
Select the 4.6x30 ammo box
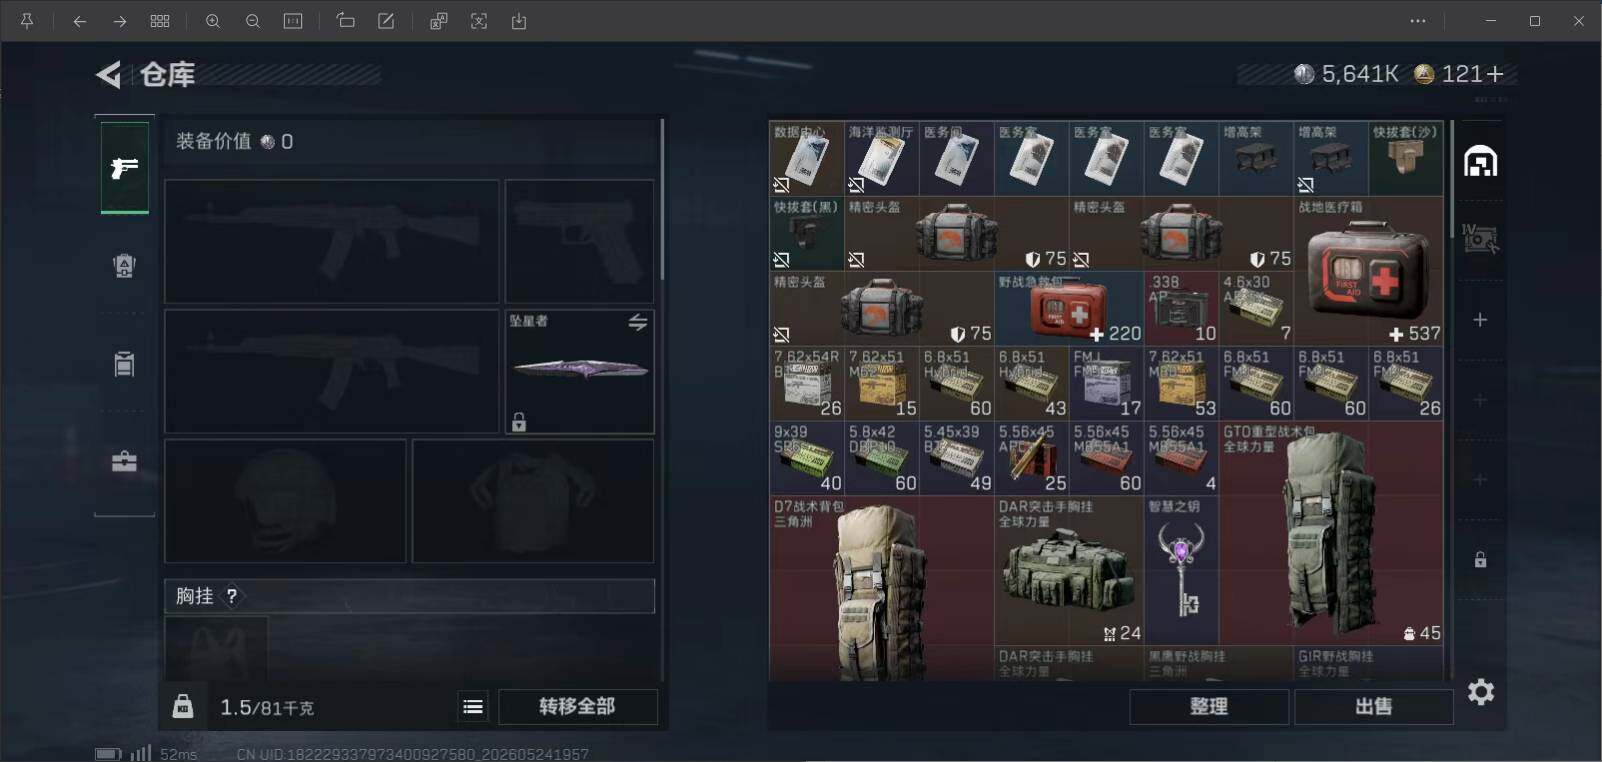[x=1256, y=308]
